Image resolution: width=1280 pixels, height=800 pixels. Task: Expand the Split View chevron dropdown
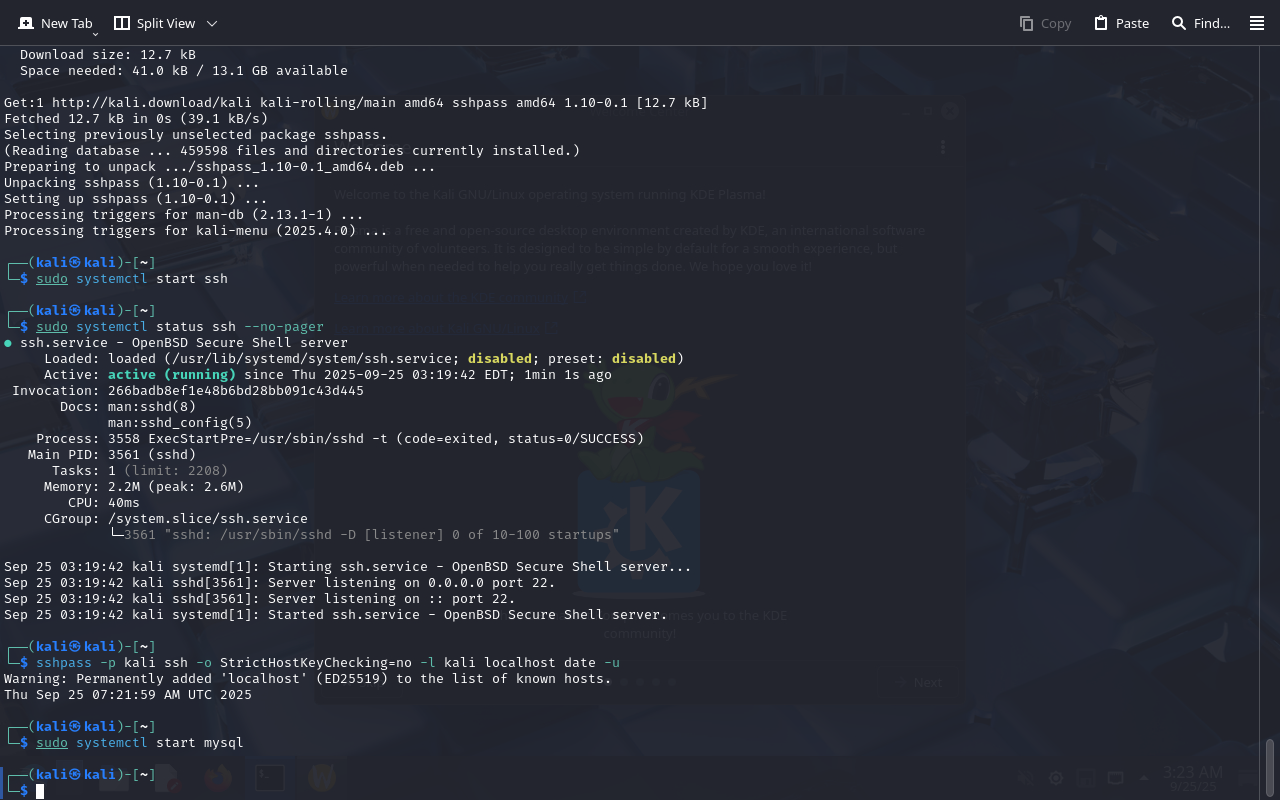tap(212, 23)
